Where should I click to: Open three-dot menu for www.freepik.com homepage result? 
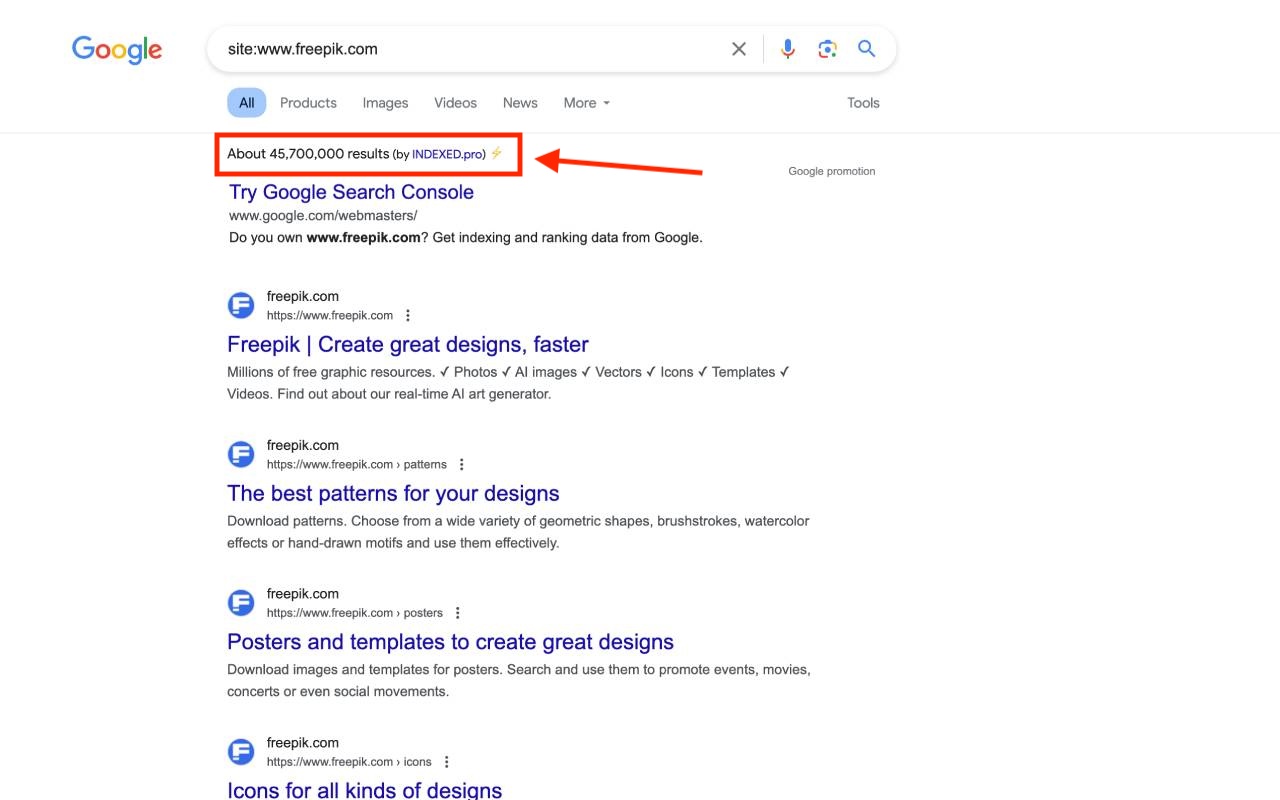tap(407, 316)
